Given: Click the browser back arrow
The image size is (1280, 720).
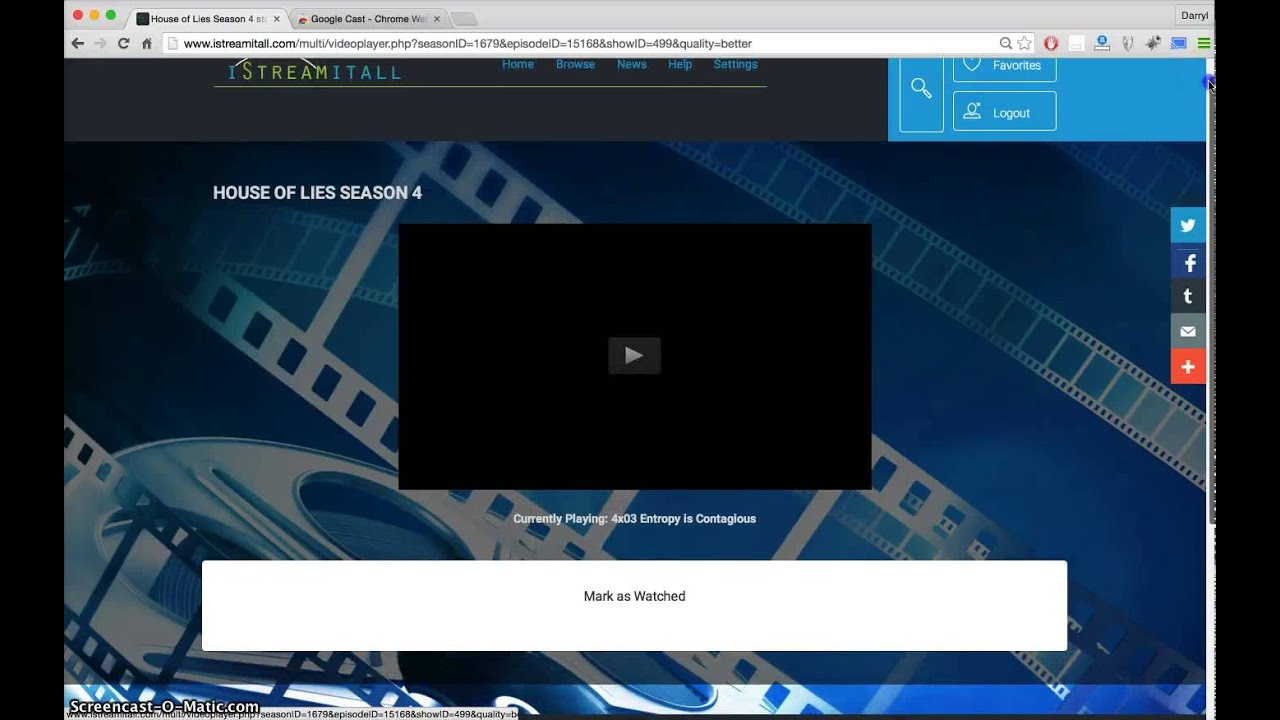Looking at the screenshot, I should click(77, 43).
